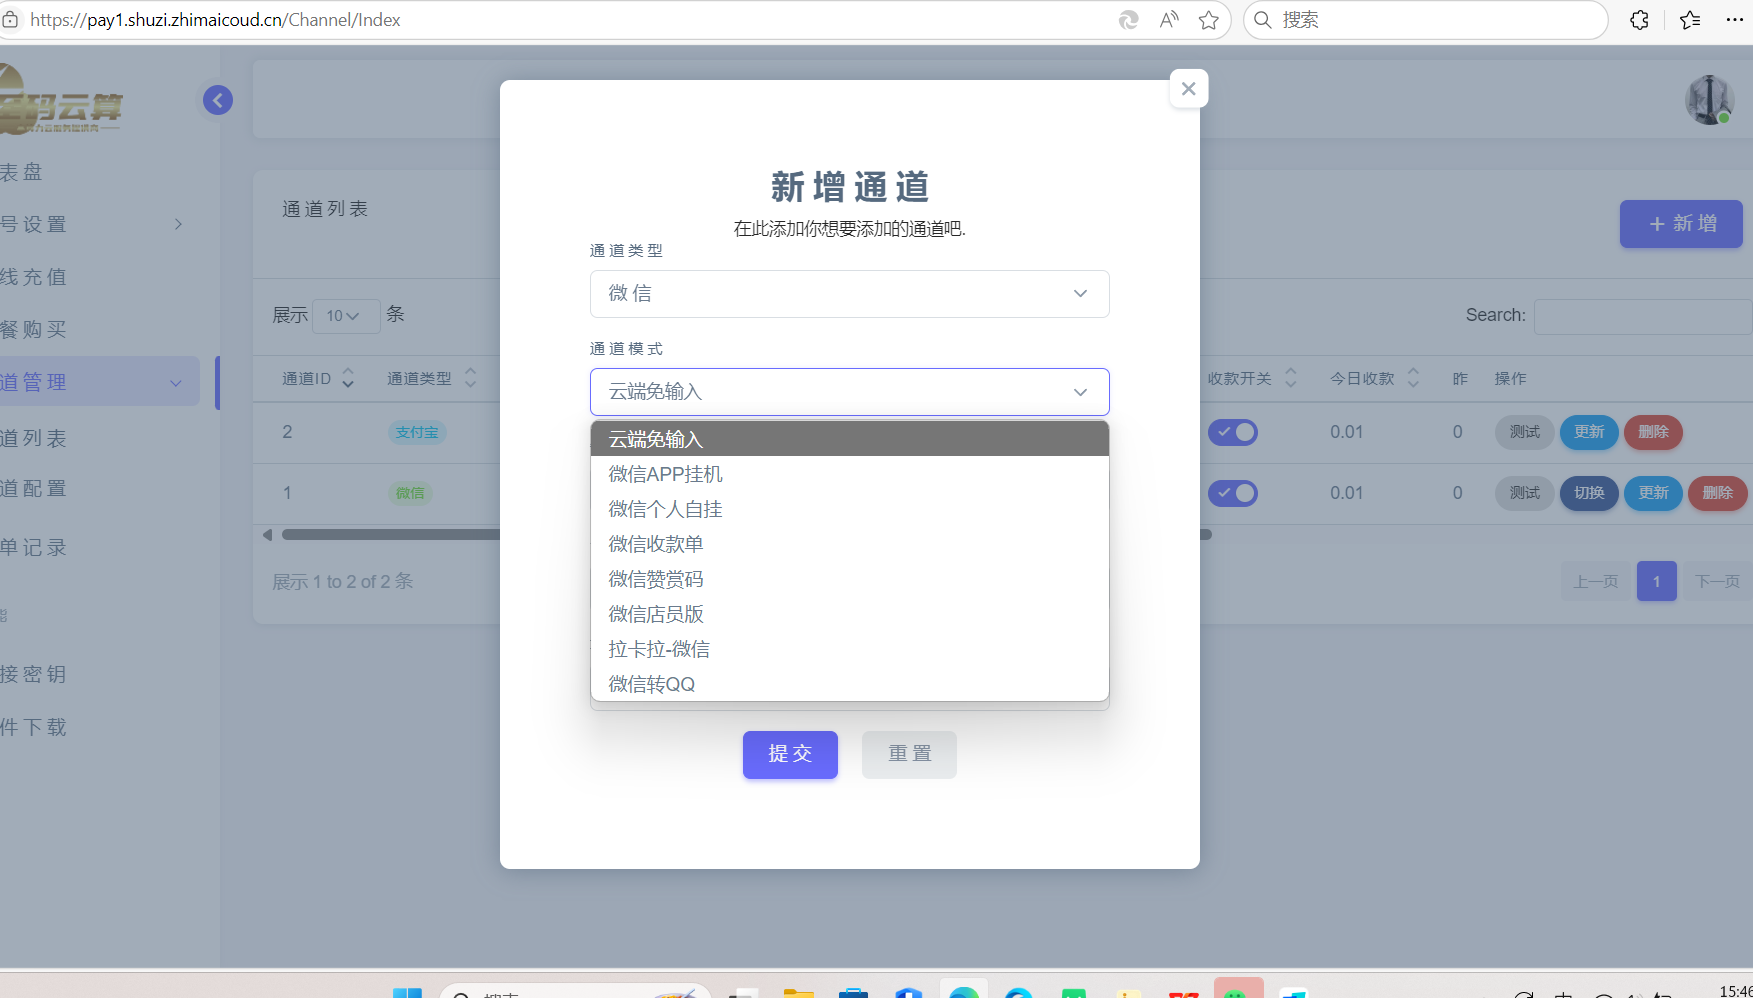The image size is (1753, 998).
Task: Open the 展示 10 entries per page dropdown
Action: (346, 316)
